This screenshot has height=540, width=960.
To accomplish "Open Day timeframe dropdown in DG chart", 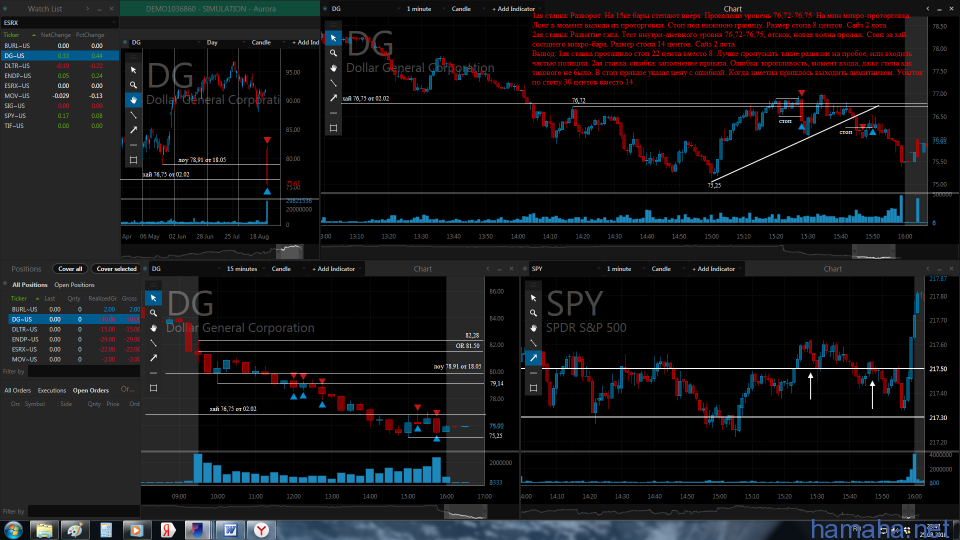I will [222, 42].
